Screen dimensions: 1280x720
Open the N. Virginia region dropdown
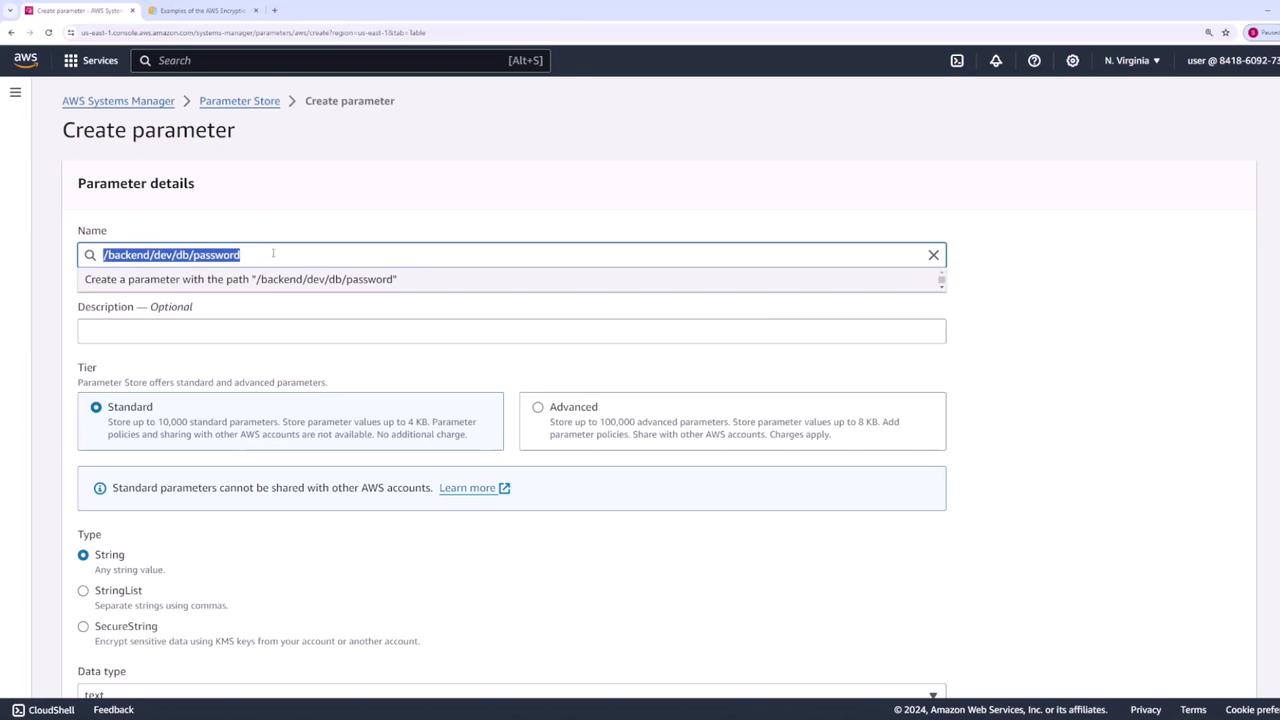pos(1132,60)
